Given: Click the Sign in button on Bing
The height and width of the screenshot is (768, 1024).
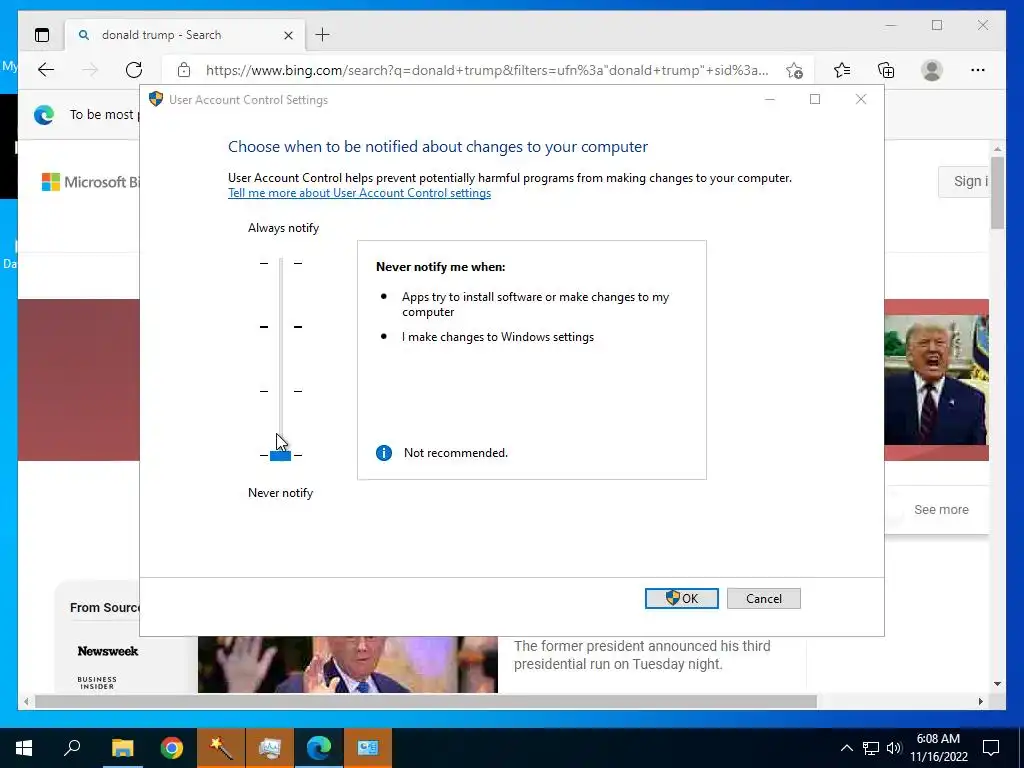Looking at the screenshot, I should (x=965, y=182).
